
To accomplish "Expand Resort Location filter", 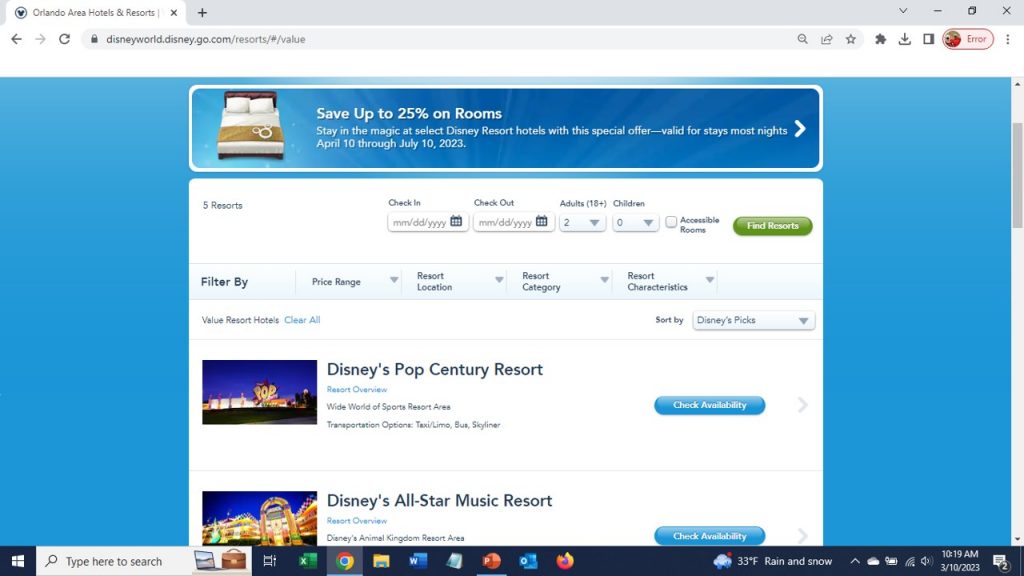I will (x=460, y=281).
